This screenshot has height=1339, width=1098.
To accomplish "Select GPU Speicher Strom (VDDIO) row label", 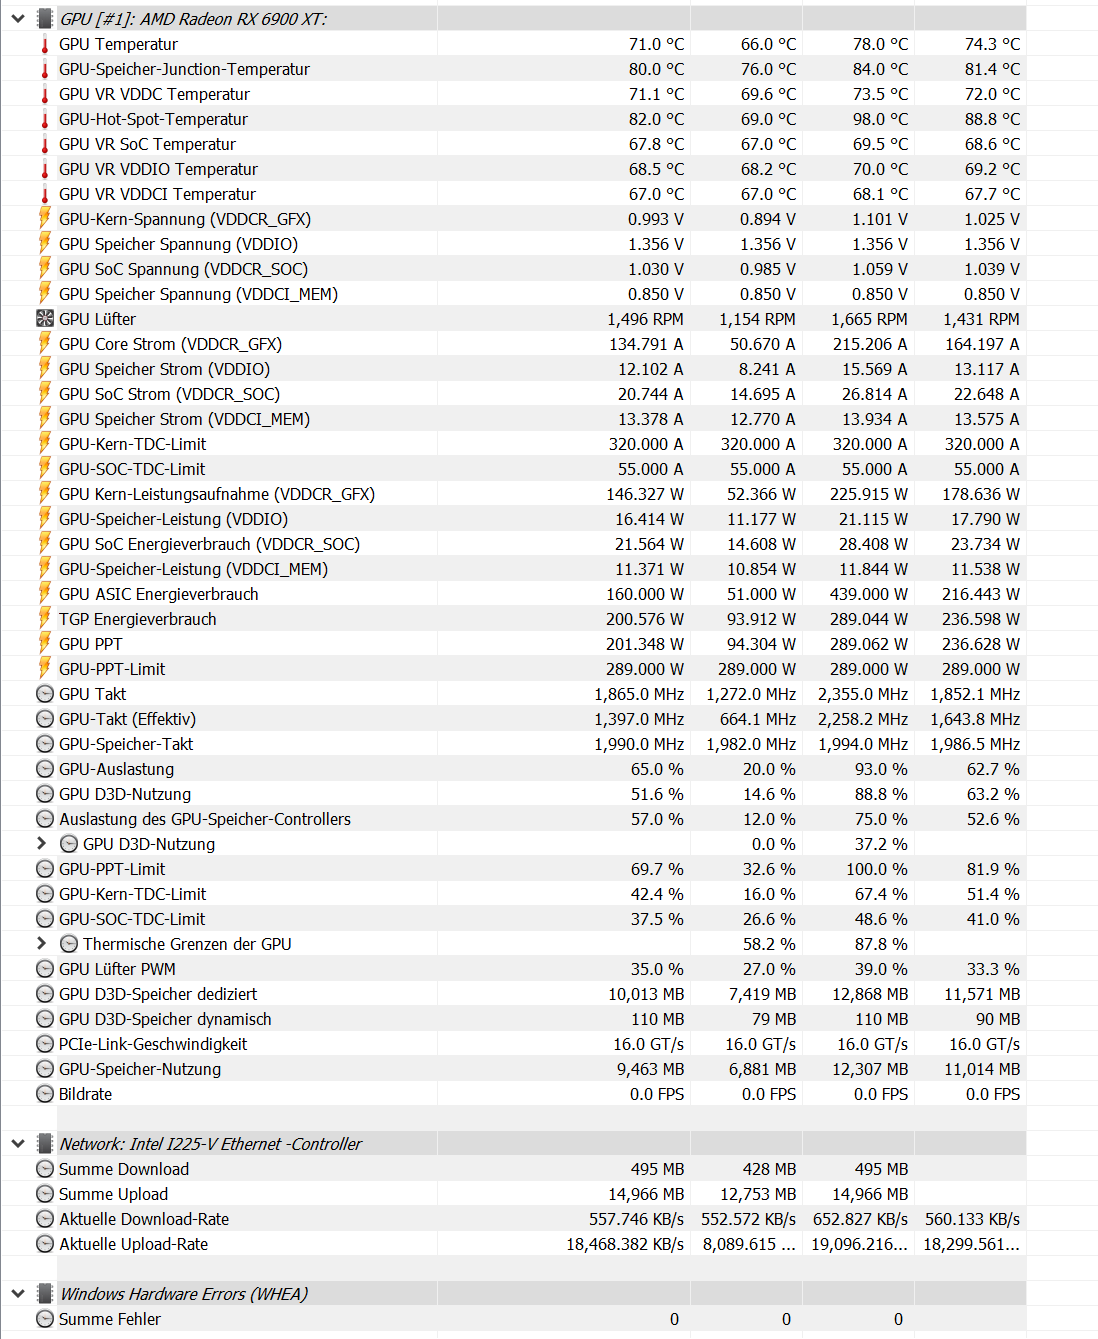I will pyautogui.click(x=164, y=369).
